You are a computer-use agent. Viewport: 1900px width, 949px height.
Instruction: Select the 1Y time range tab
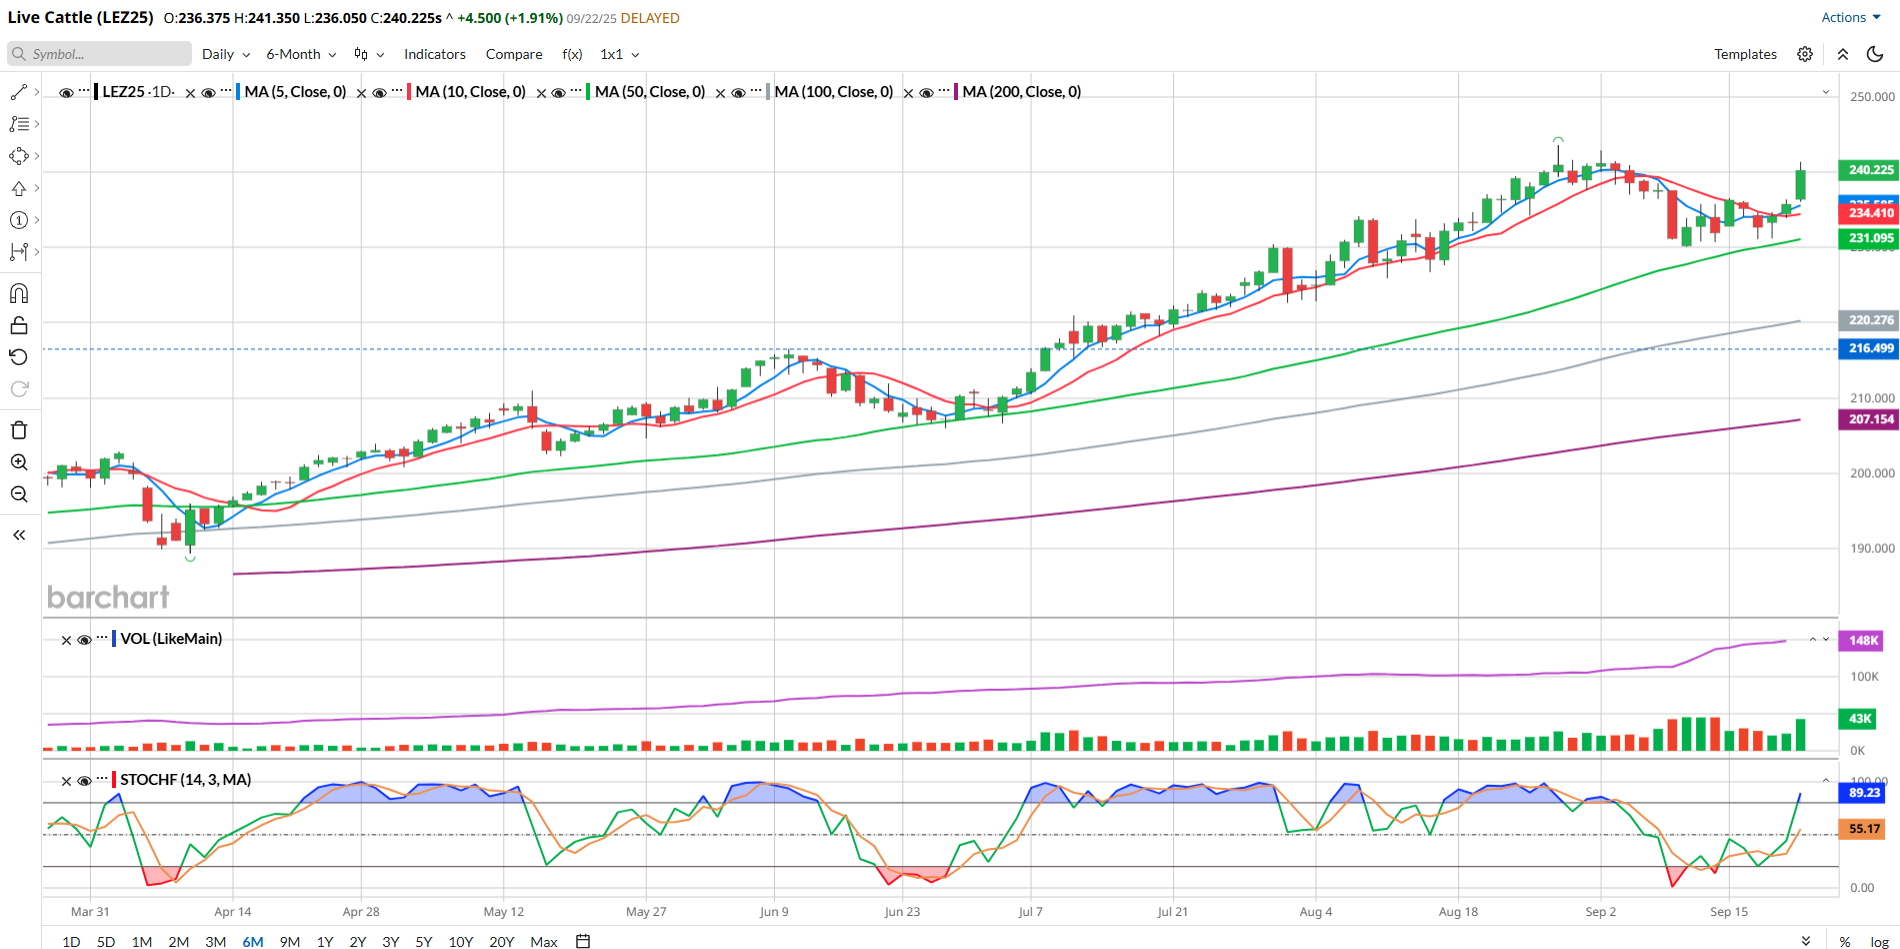(325, 941)
